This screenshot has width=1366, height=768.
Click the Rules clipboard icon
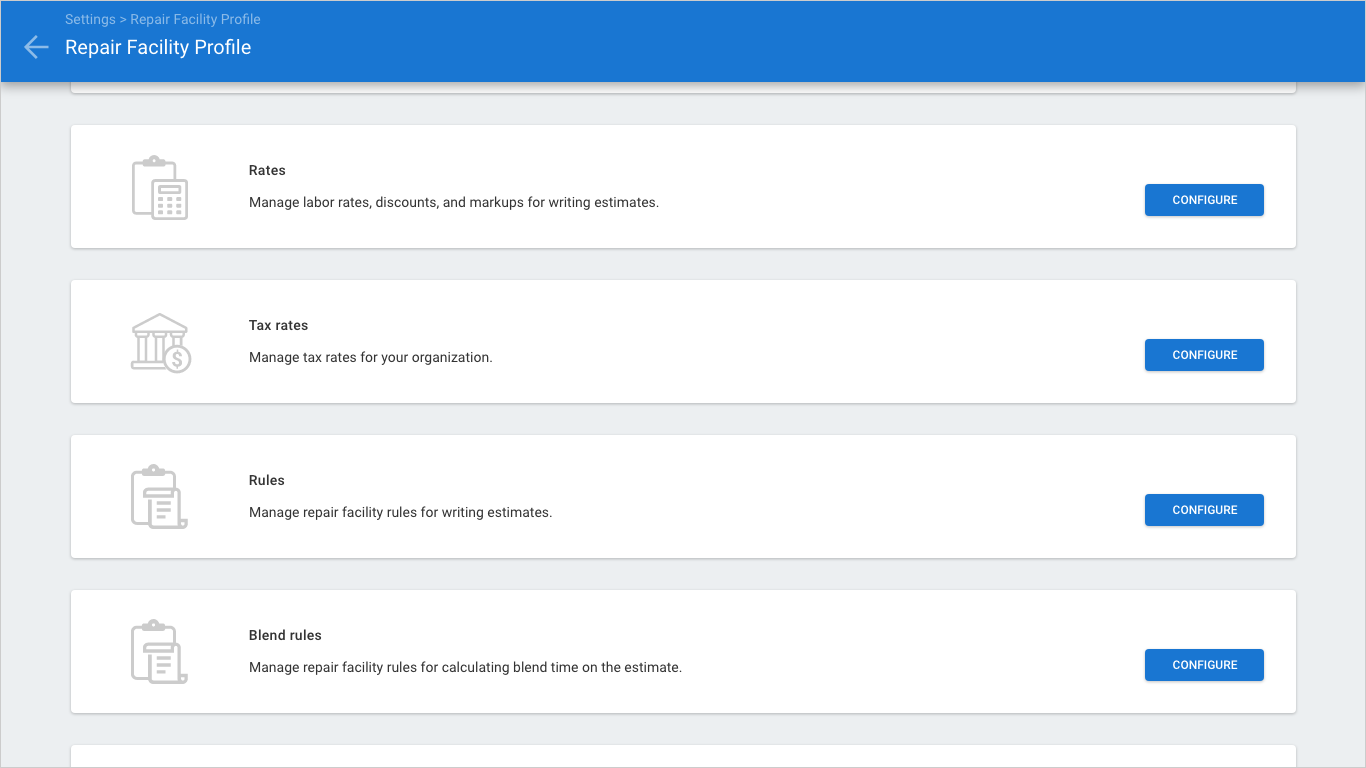(160, 497)
